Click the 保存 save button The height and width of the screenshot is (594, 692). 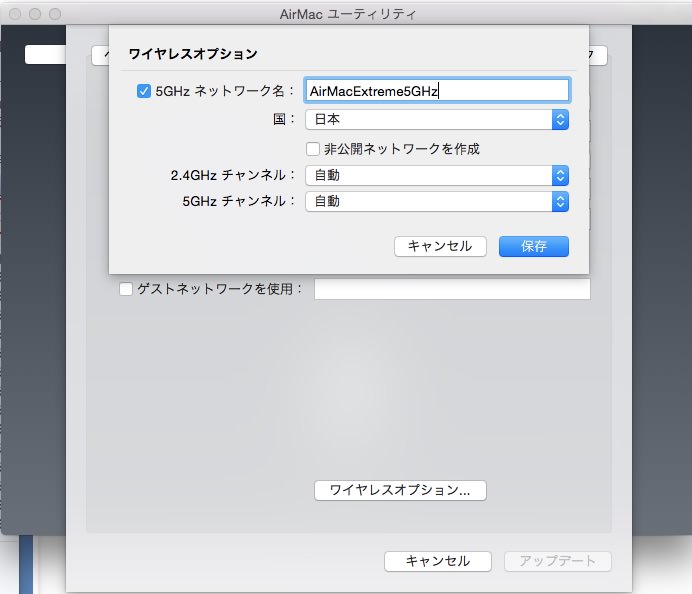point(534,246)
